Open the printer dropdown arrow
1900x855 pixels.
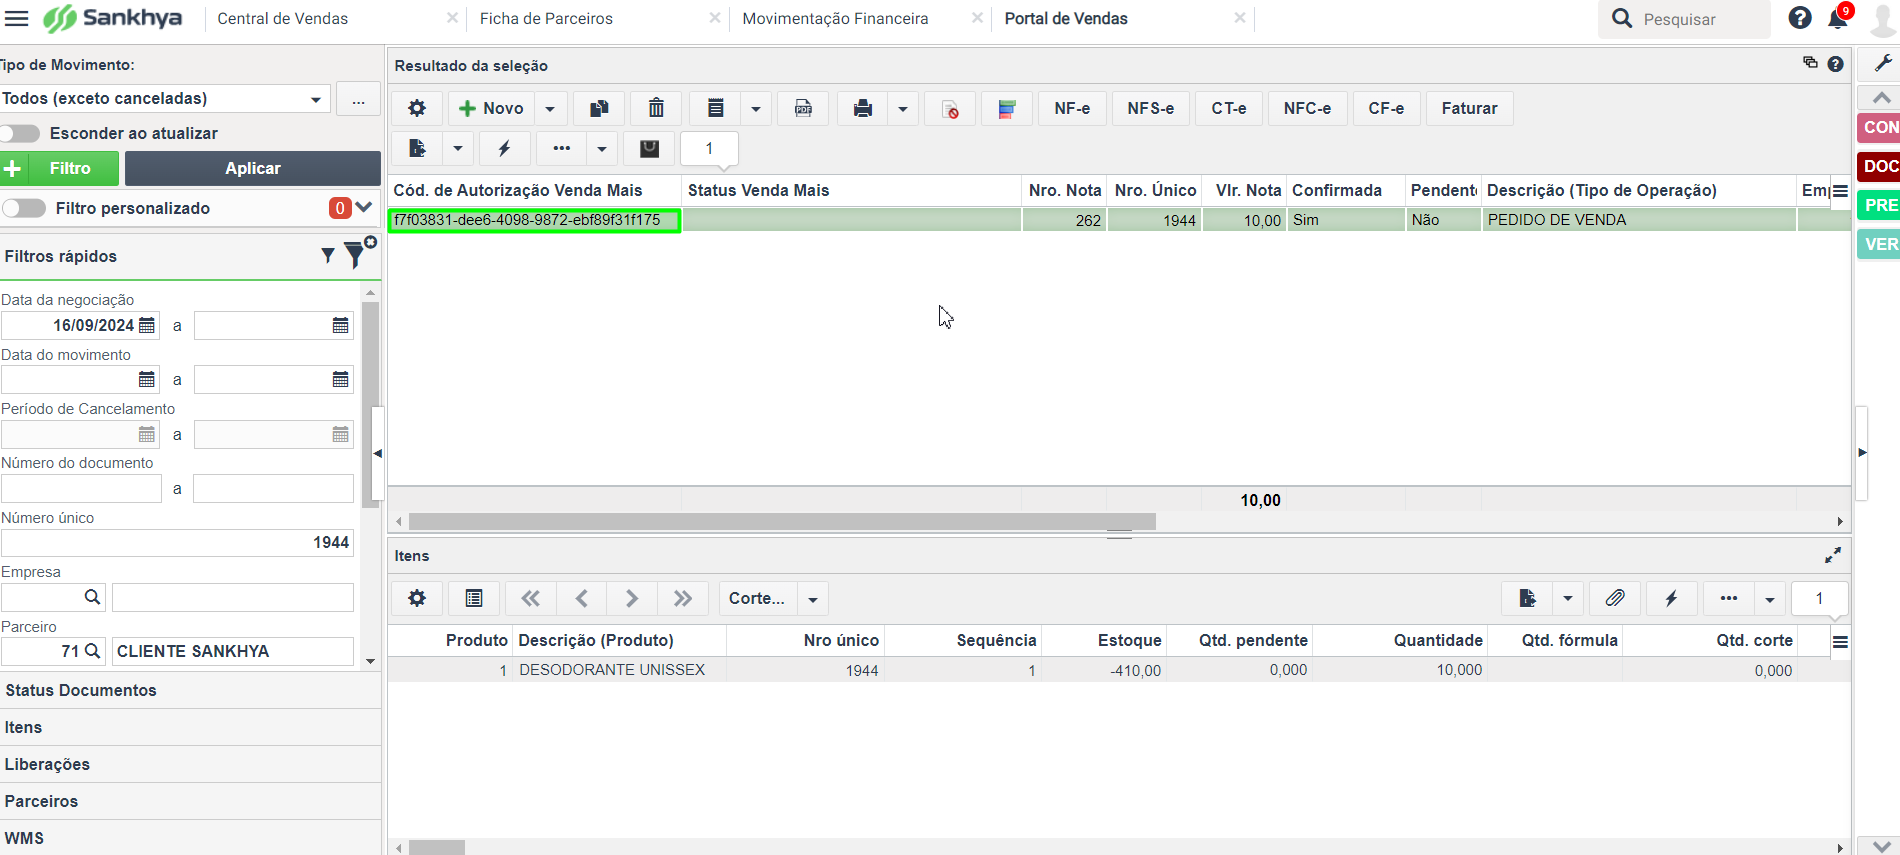(x=903, y=108)
